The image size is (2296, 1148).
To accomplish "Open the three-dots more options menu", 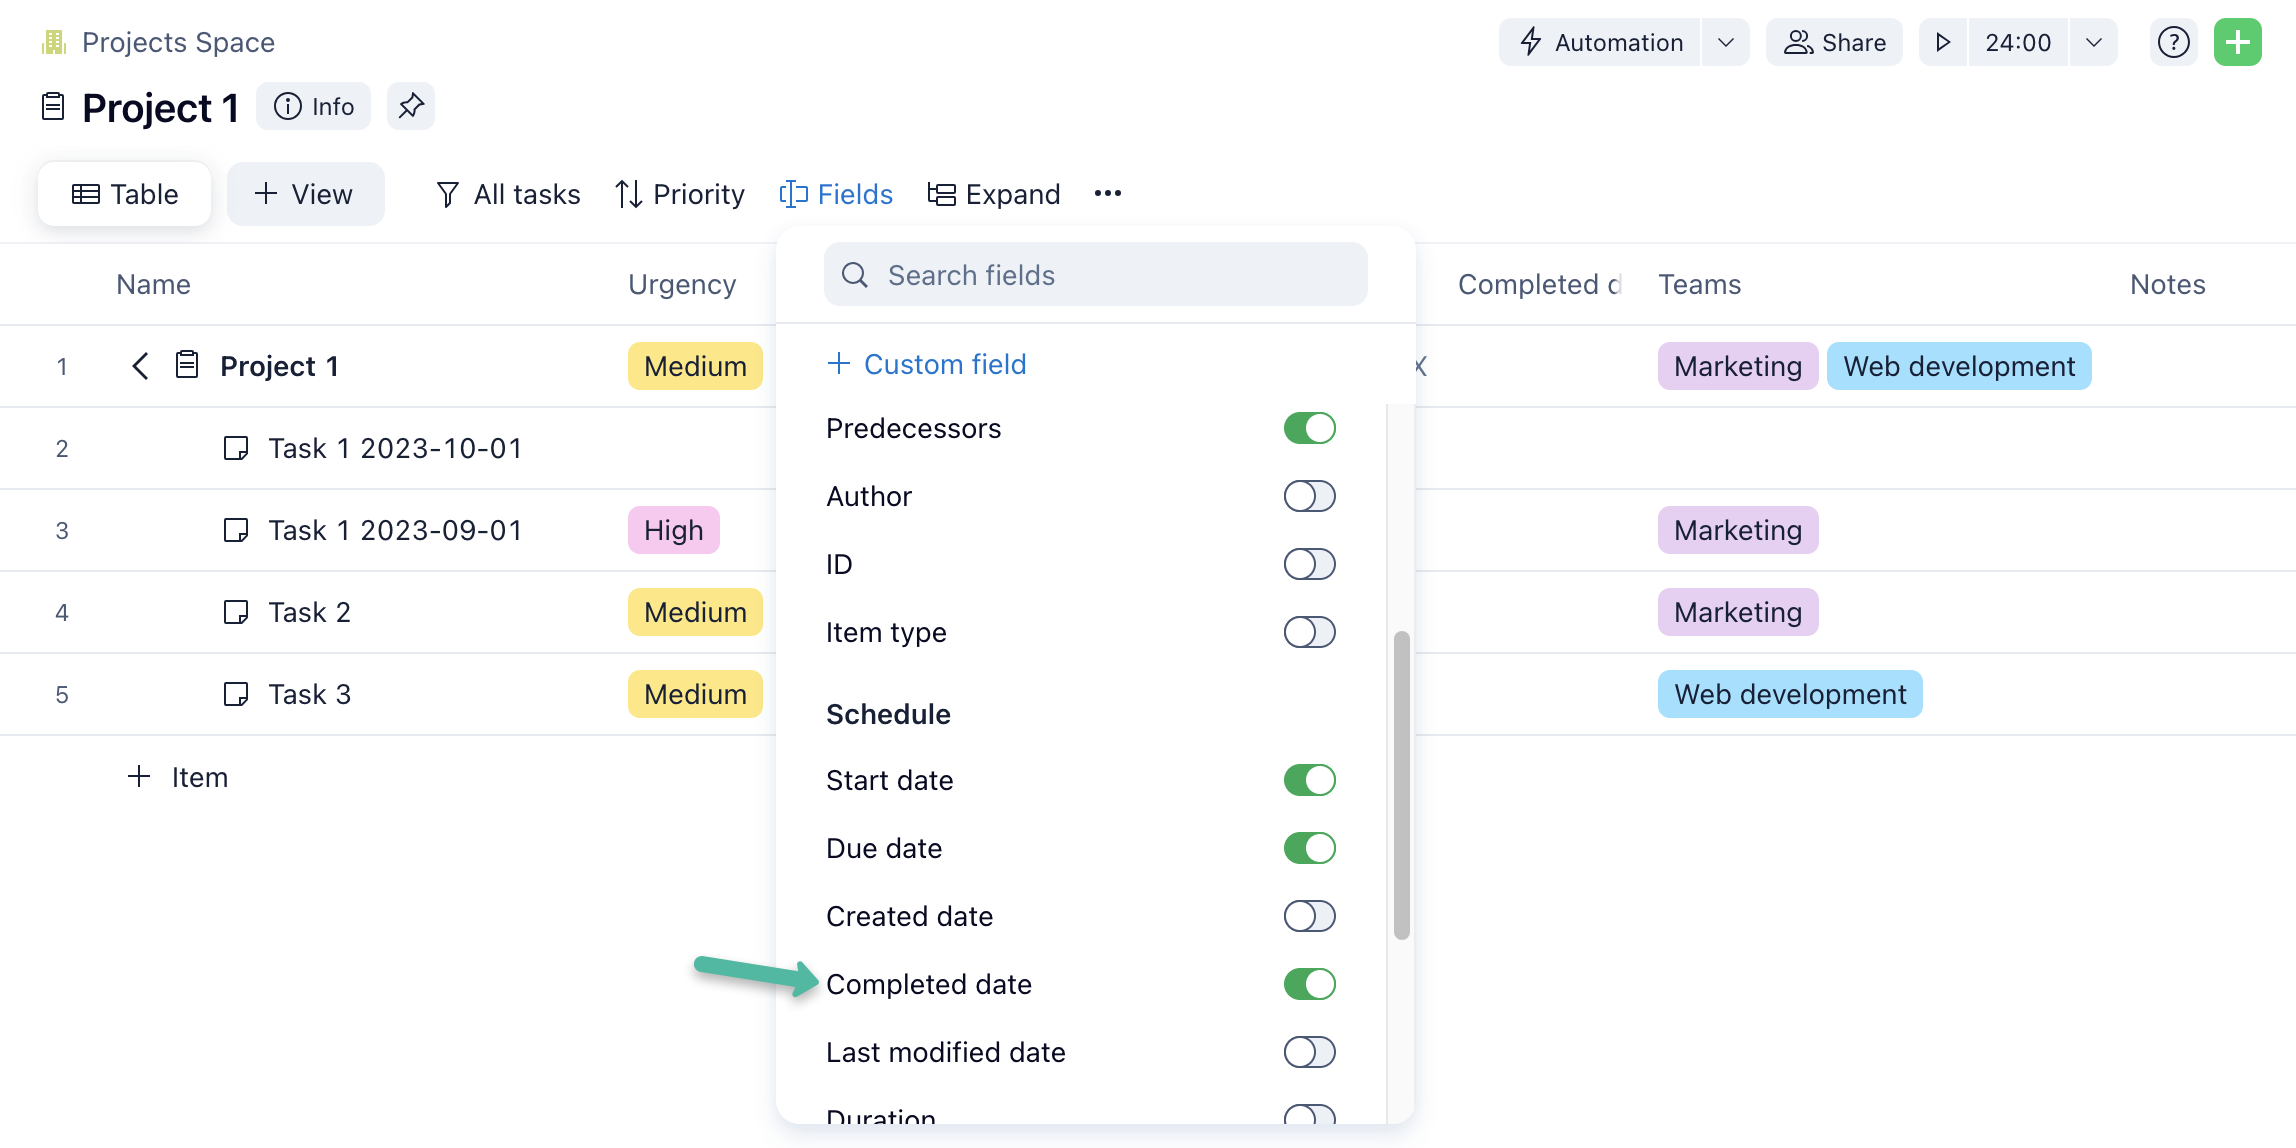I will [x=1107, y=193].
